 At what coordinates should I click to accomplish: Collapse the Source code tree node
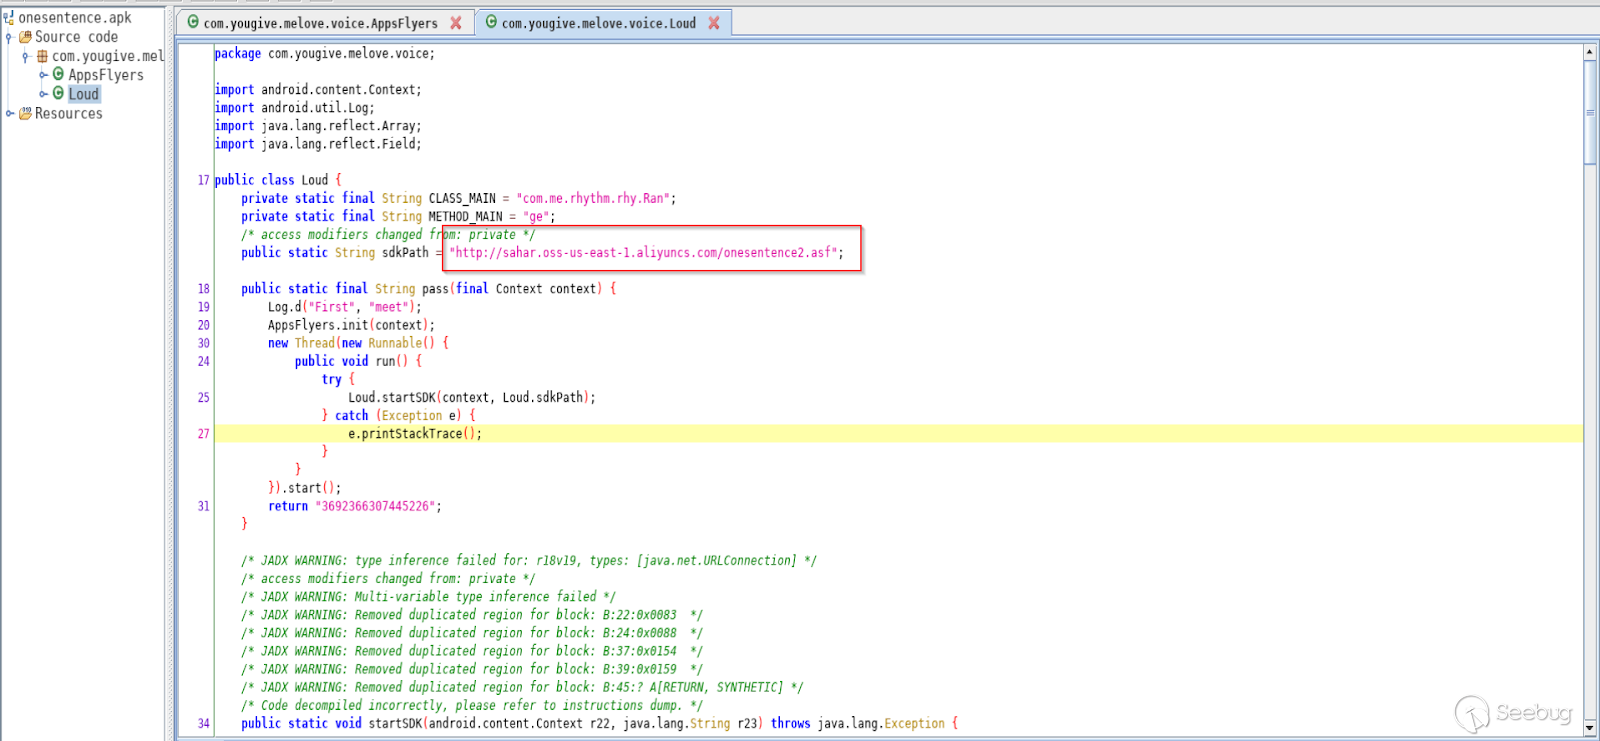click(9, 38)
